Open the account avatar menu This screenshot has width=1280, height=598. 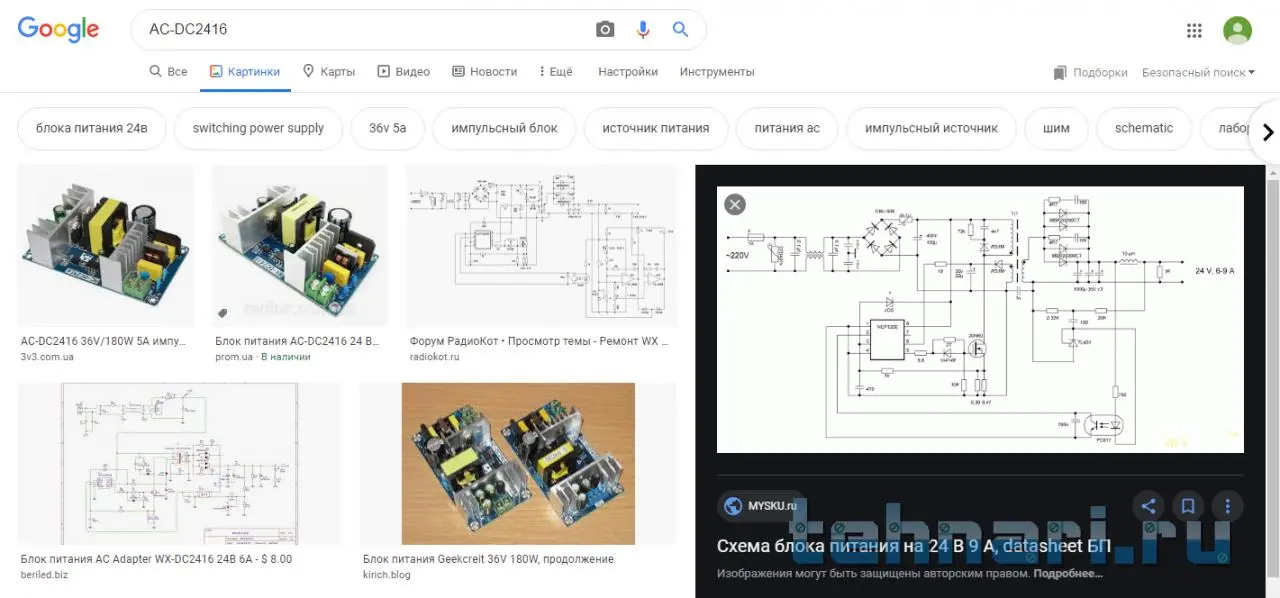point(1237,30)
